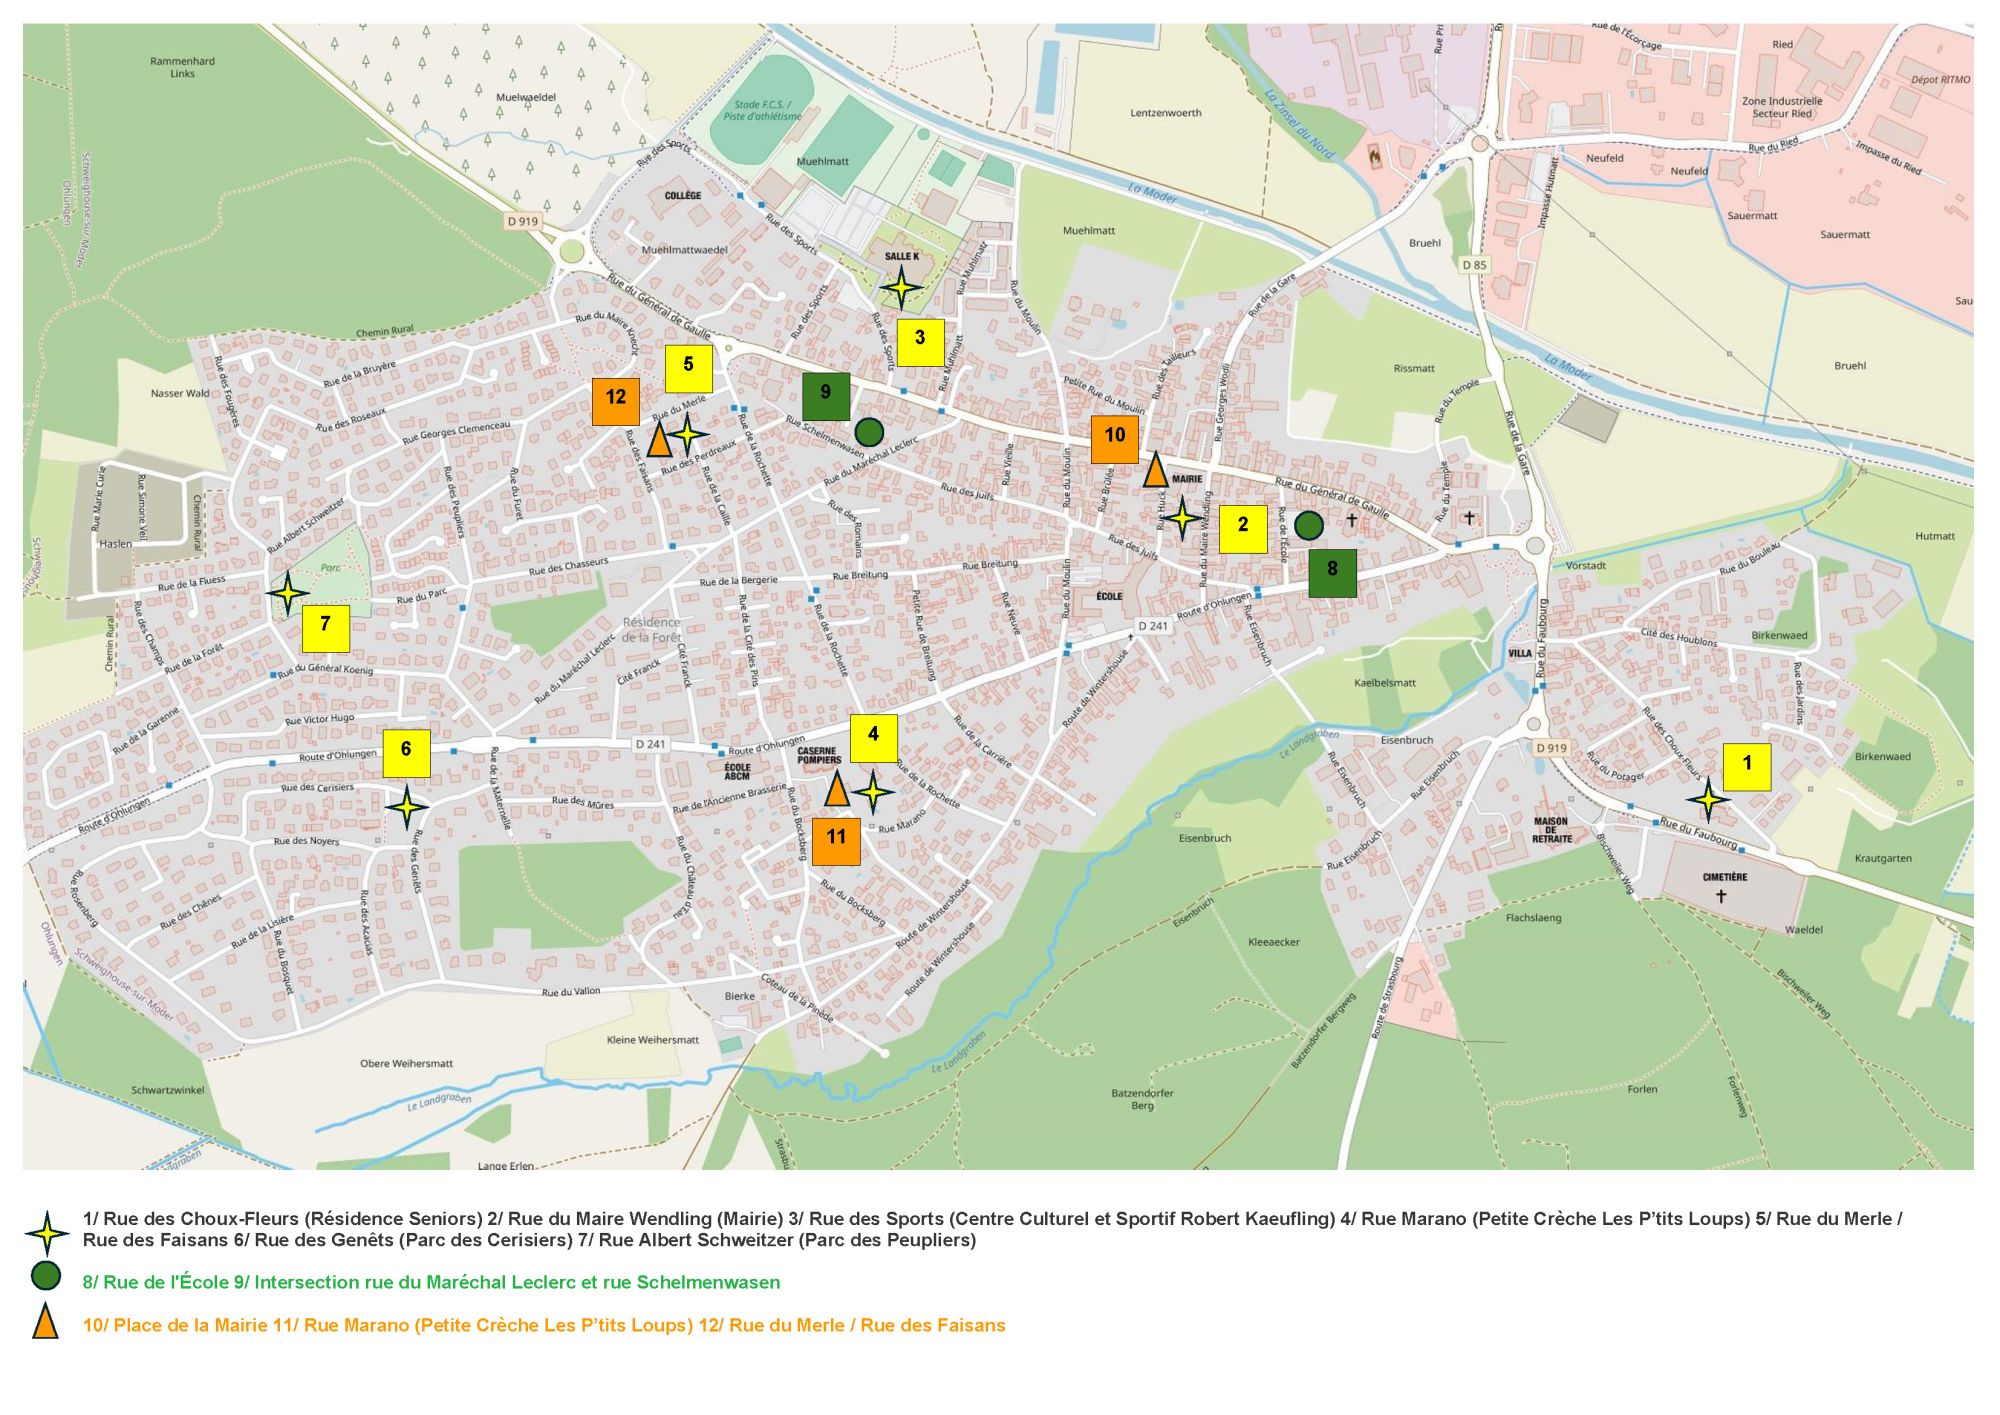Click the yellow marker numbered 5
2000x1415 pixels.
[688, 368]
